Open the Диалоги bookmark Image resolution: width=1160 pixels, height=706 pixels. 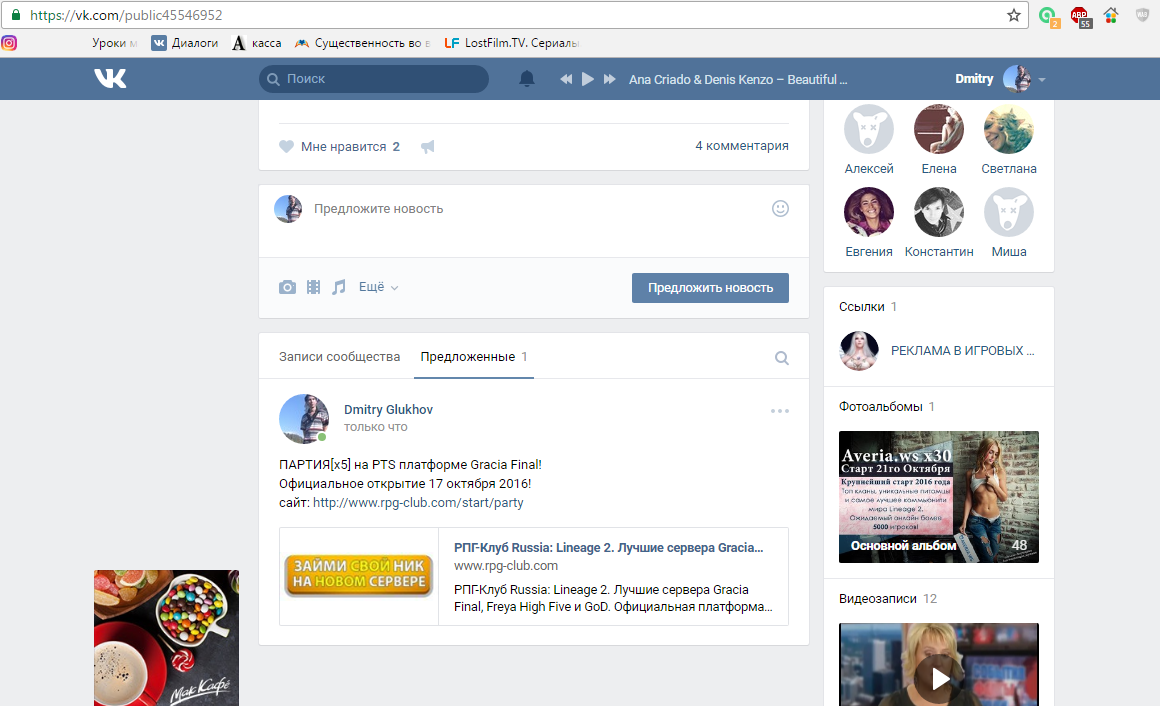click(x=185, y=43)
